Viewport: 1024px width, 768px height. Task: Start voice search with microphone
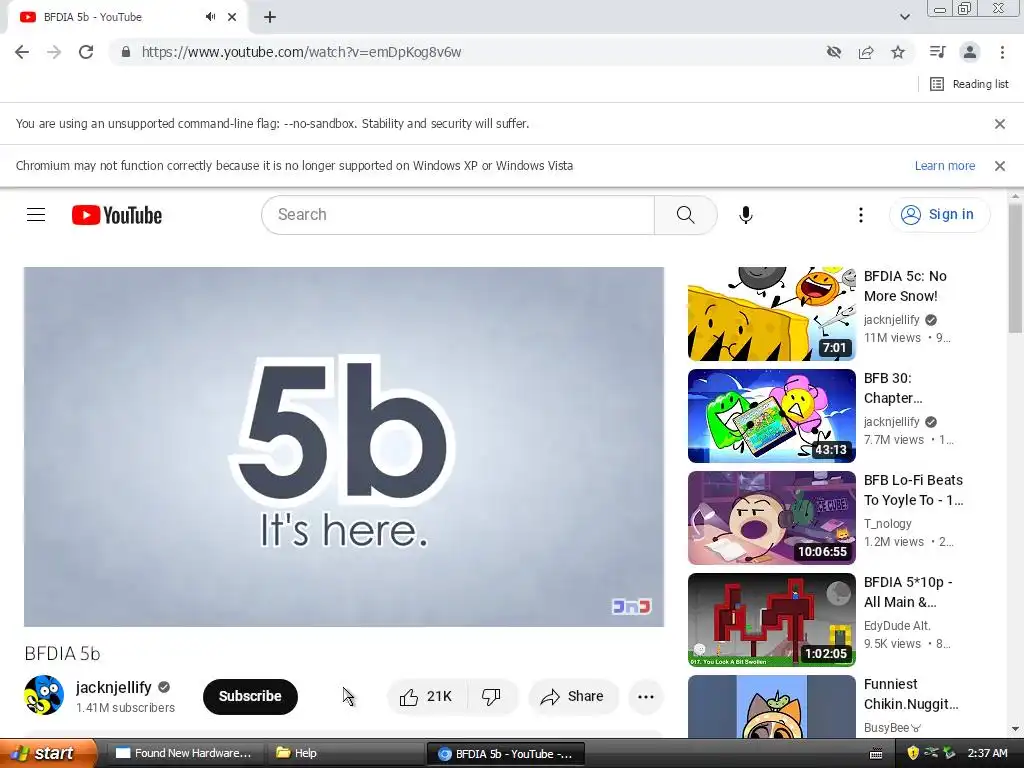(x=745, y=215)
